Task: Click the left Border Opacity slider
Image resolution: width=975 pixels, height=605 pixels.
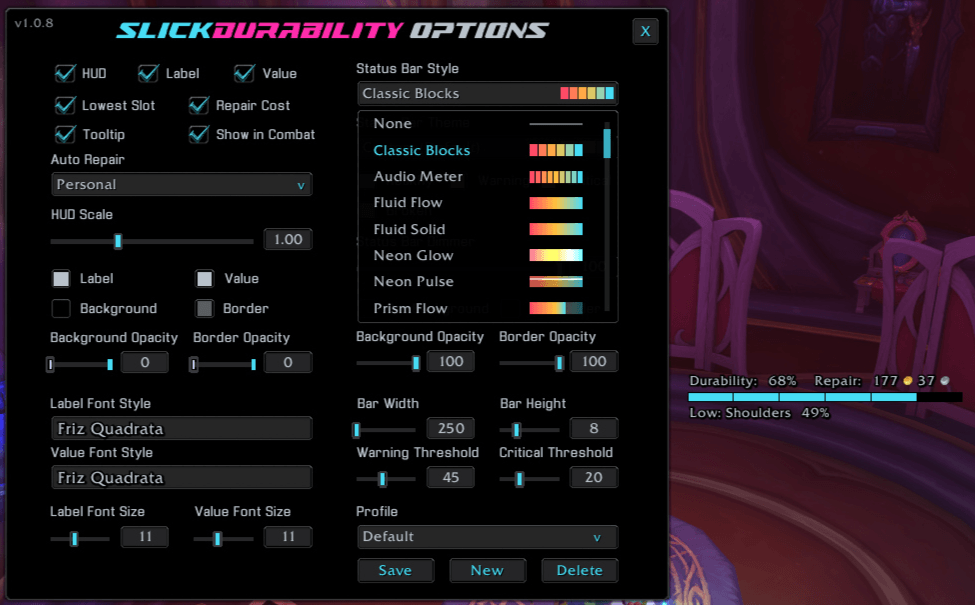Action: click(223, 364)
